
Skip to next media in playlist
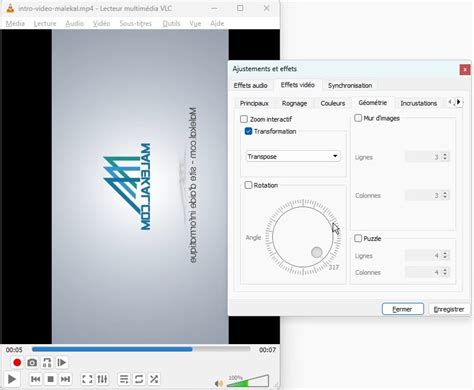[65, 379]
